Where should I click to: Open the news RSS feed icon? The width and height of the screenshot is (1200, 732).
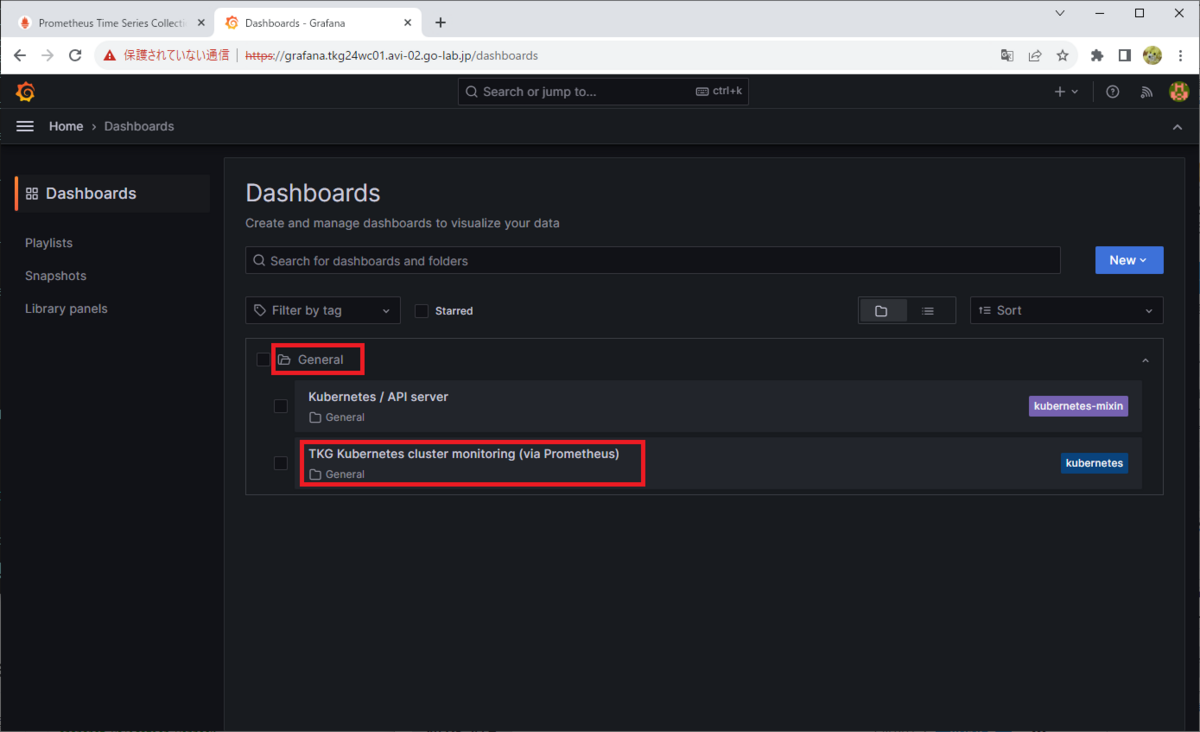(1146, 92)
